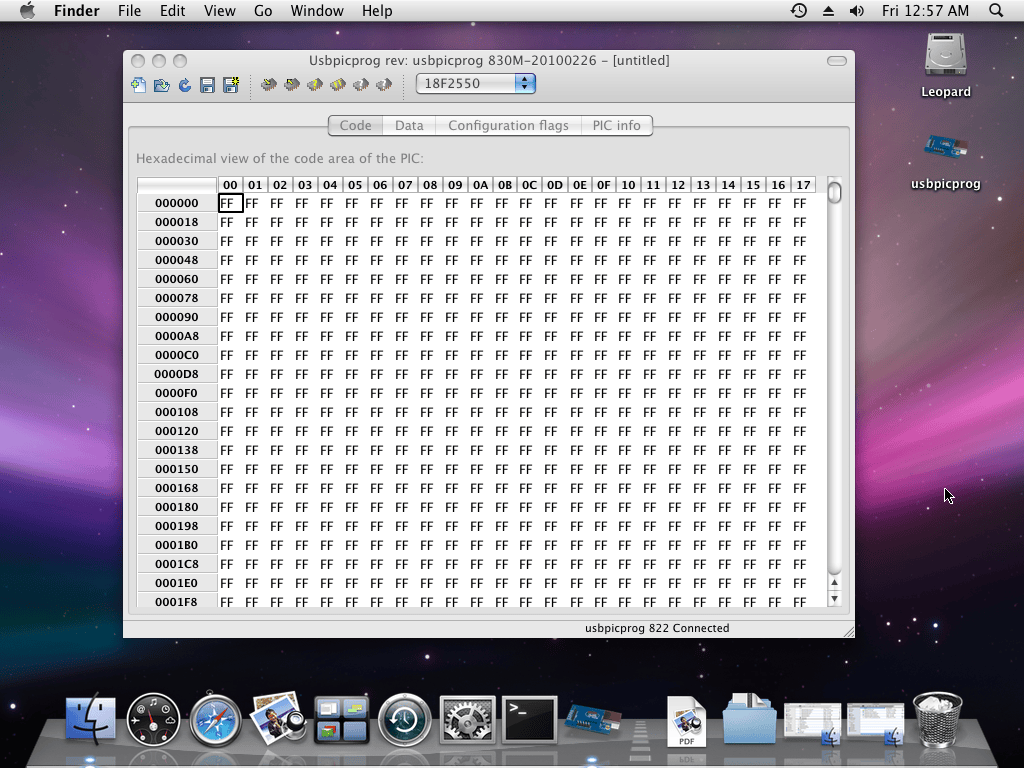Open the Go menu

tap(263, 11)
